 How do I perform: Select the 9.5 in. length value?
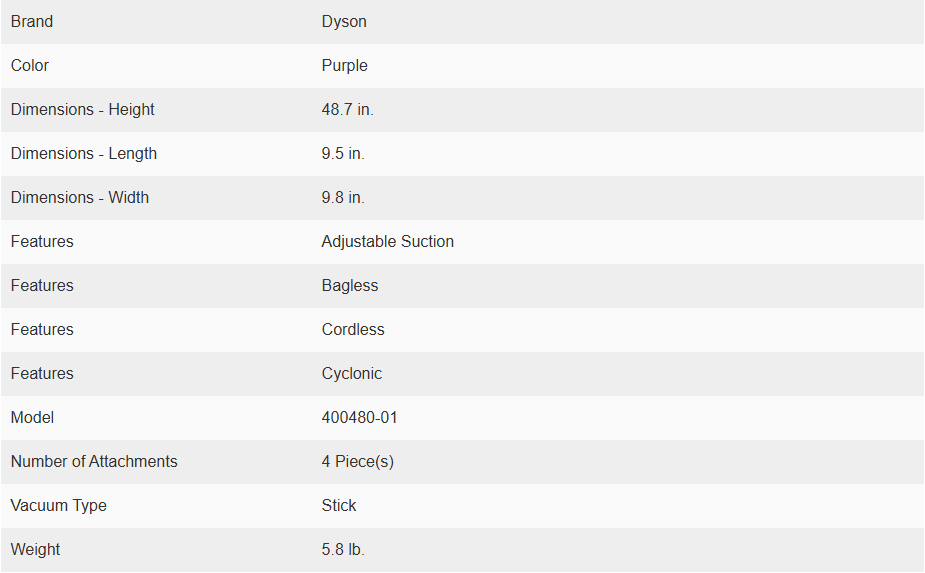pyautogui.click(x=343, y=153)
